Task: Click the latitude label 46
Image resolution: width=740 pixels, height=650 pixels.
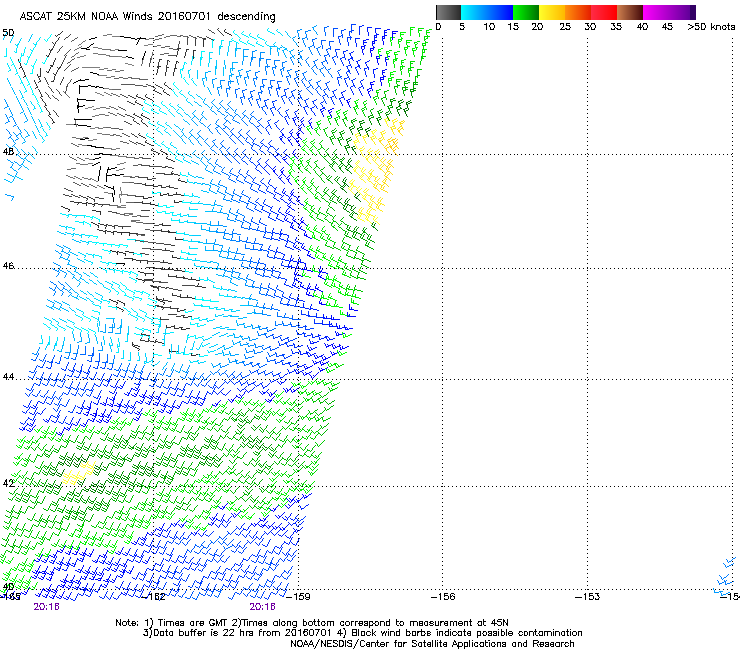Action: coord(8,266)
